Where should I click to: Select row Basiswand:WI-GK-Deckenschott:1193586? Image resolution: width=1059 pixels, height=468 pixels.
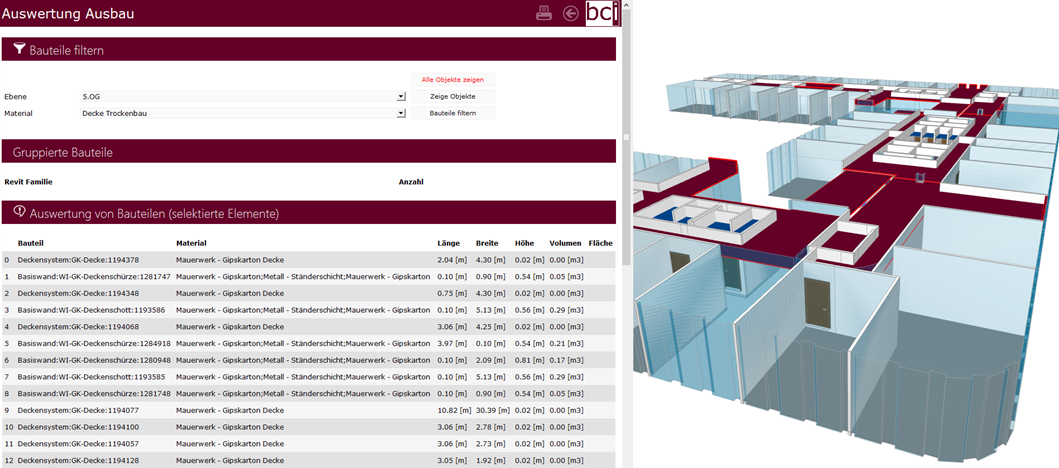pyautogui.click(x=309, y=310)
